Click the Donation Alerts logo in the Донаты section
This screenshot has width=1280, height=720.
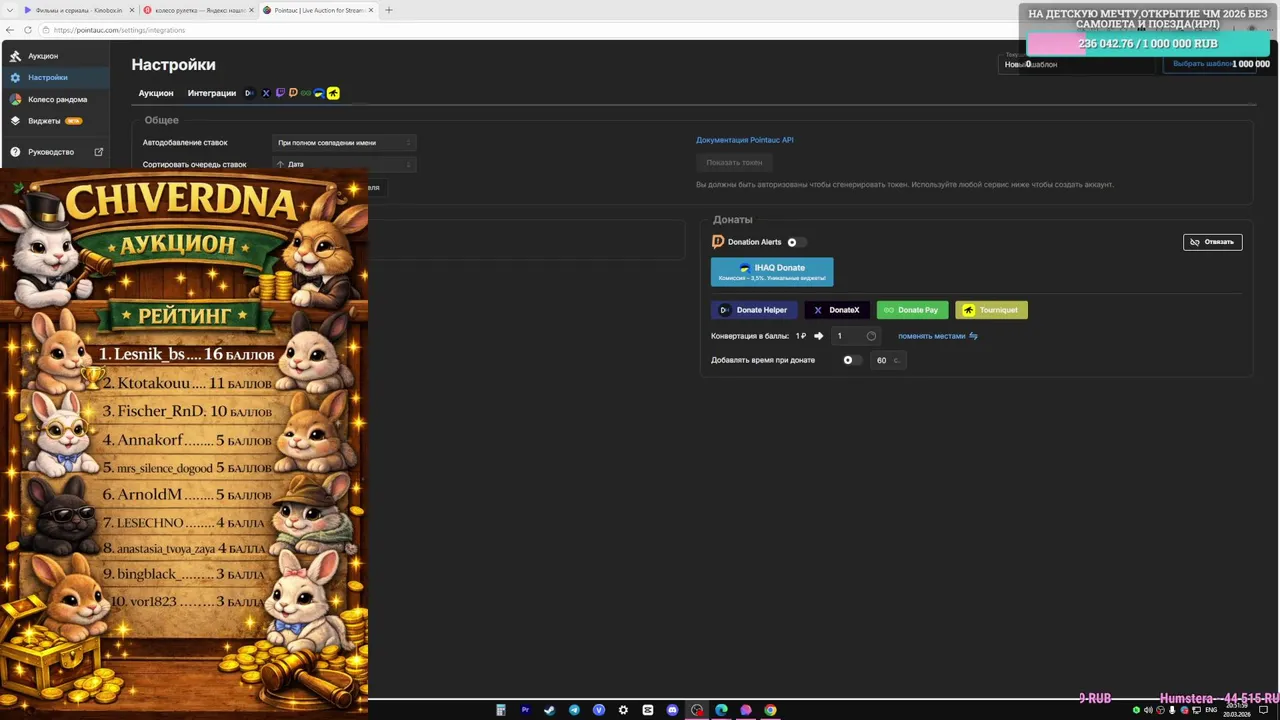point(718,242)
